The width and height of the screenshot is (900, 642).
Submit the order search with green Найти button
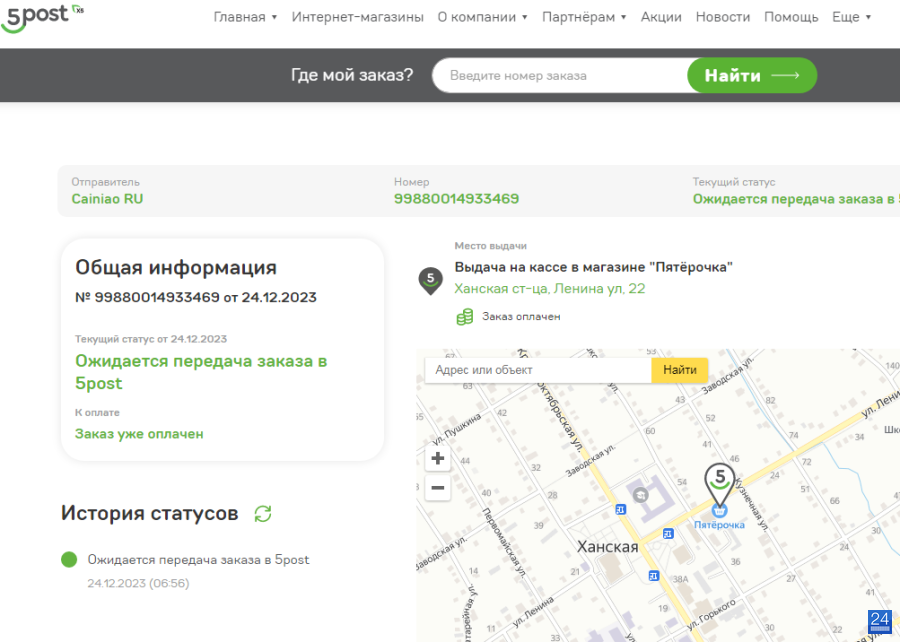point(752,75)
